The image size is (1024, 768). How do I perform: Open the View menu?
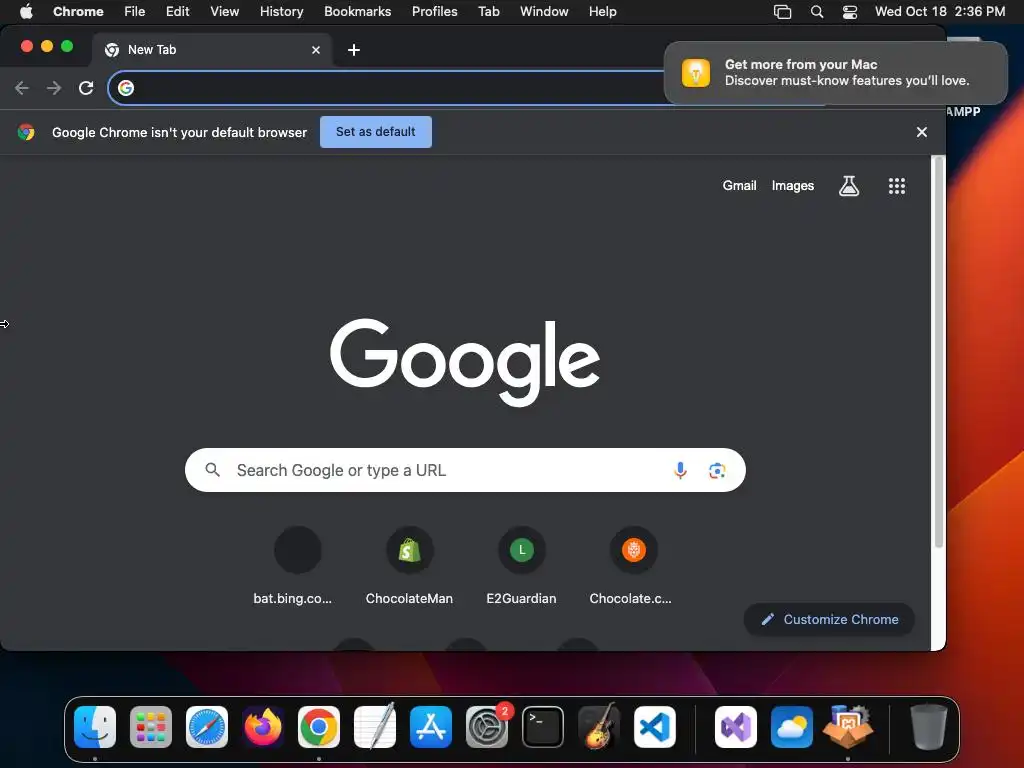224,12
